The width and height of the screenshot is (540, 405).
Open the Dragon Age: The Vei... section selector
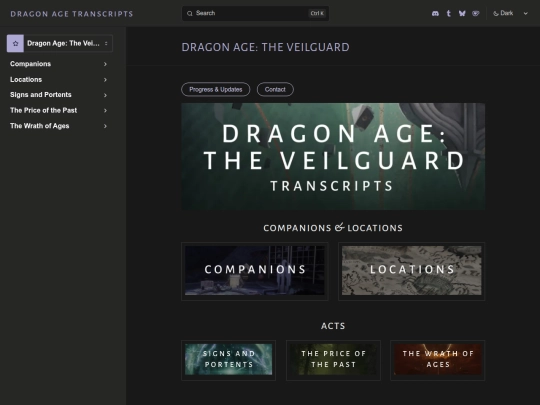(x=60, y=43)
